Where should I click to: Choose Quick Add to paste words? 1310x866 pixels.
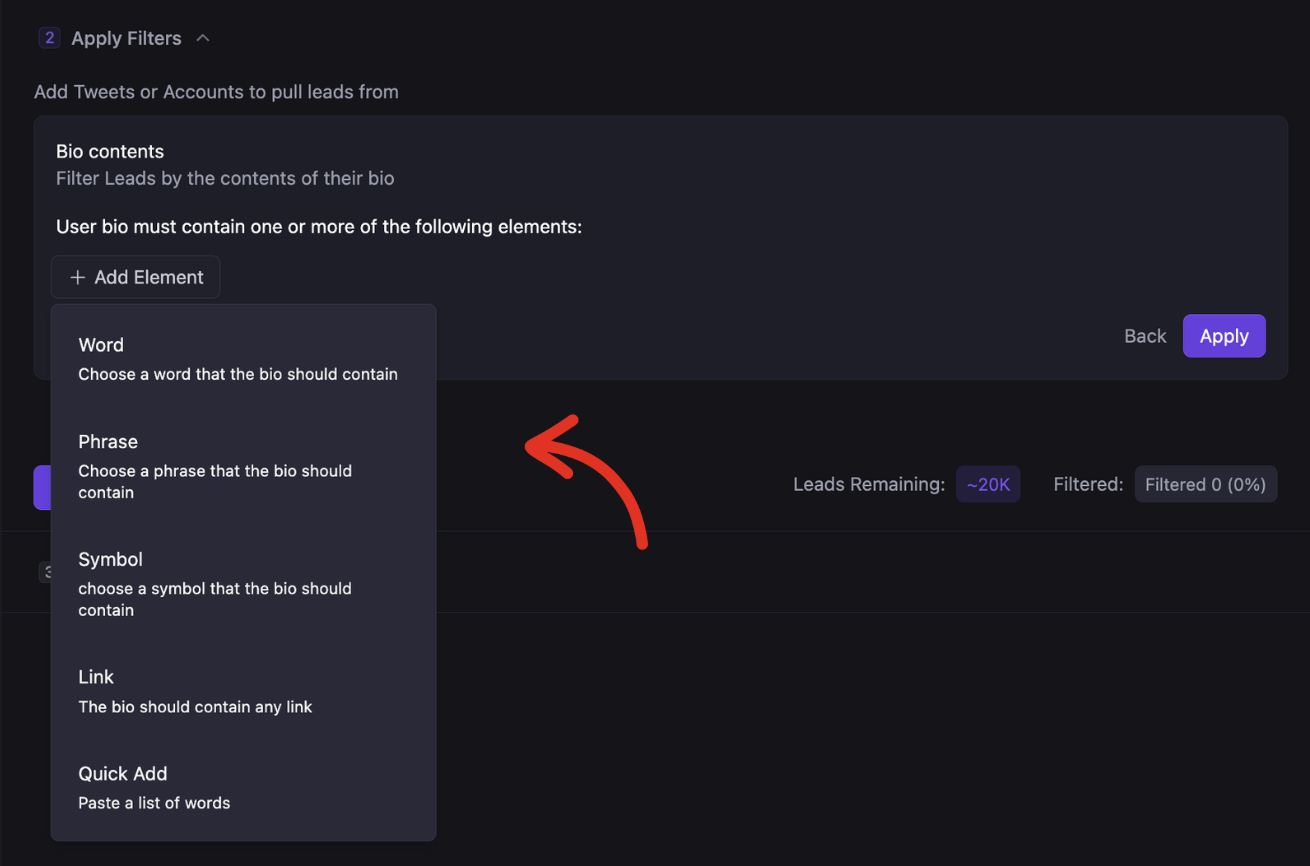pos(123,774)
